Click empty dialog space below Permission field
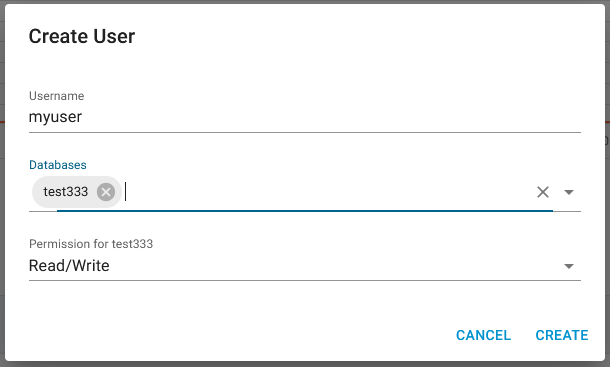Screen dimensions: 610x367 click(x=305, y=302)
